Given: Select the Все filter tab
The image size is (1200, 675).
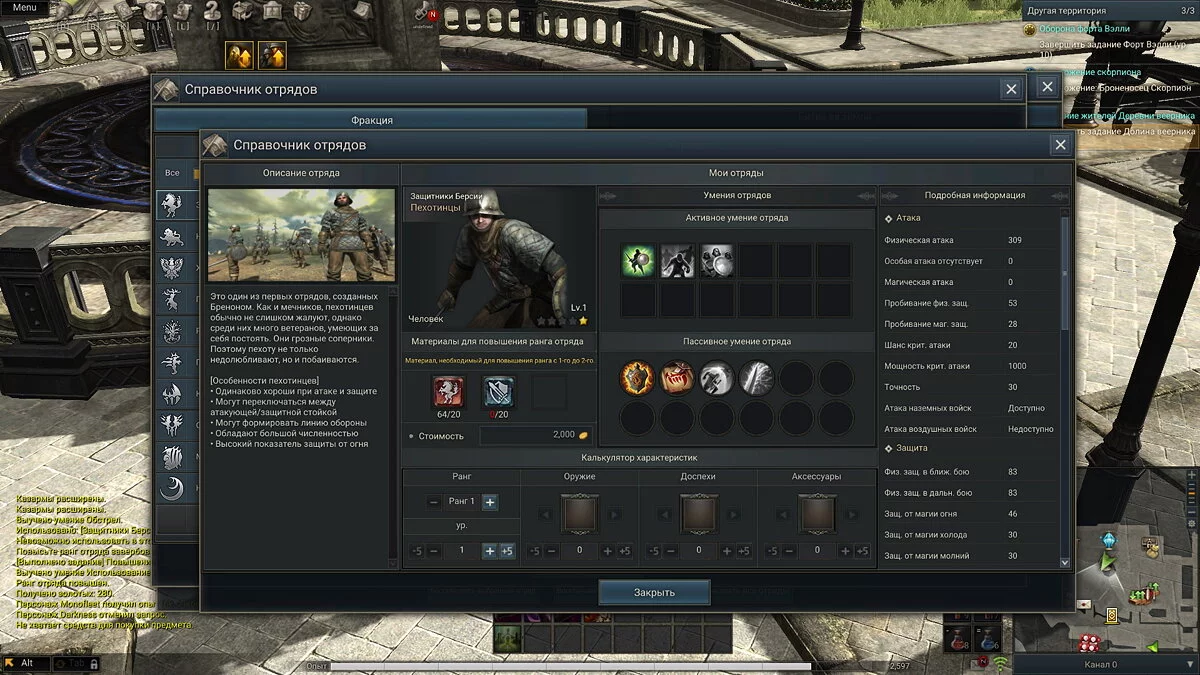Looking at the screenshot, I should point(172,173).
